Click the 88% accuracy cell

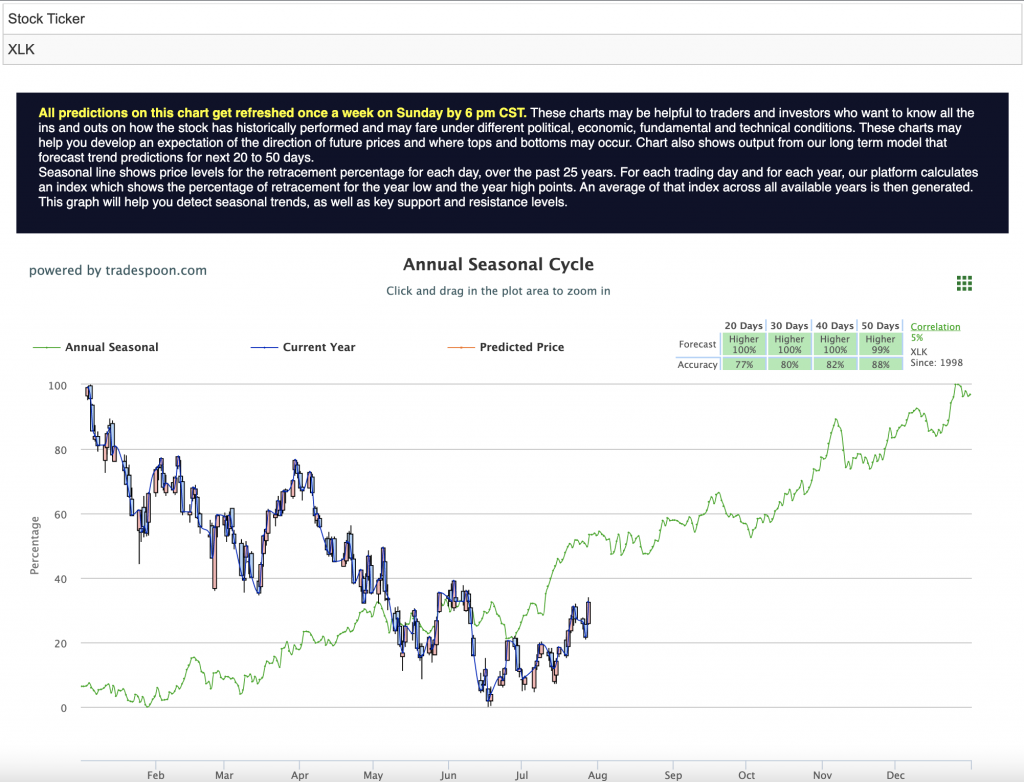click(880, 365)
